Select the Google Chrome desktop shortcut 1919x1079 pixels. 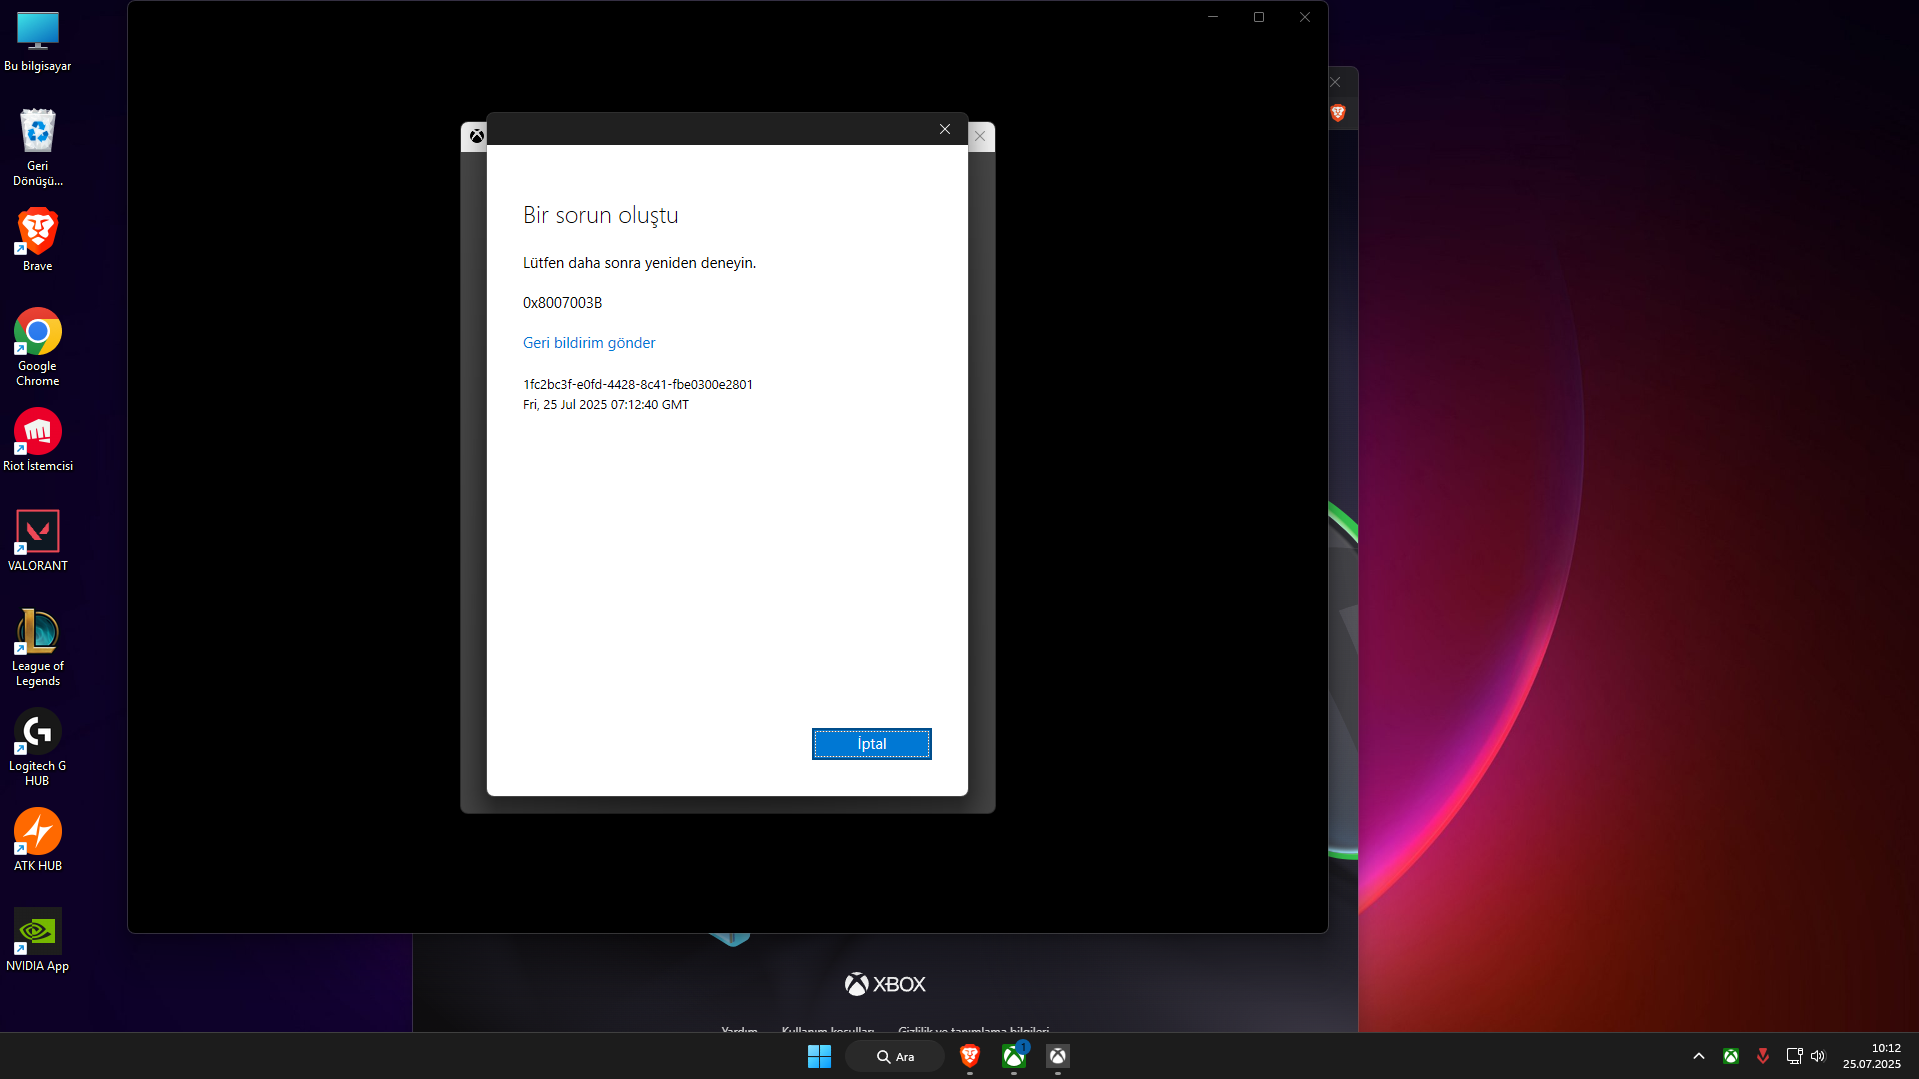tap(38, 347)
